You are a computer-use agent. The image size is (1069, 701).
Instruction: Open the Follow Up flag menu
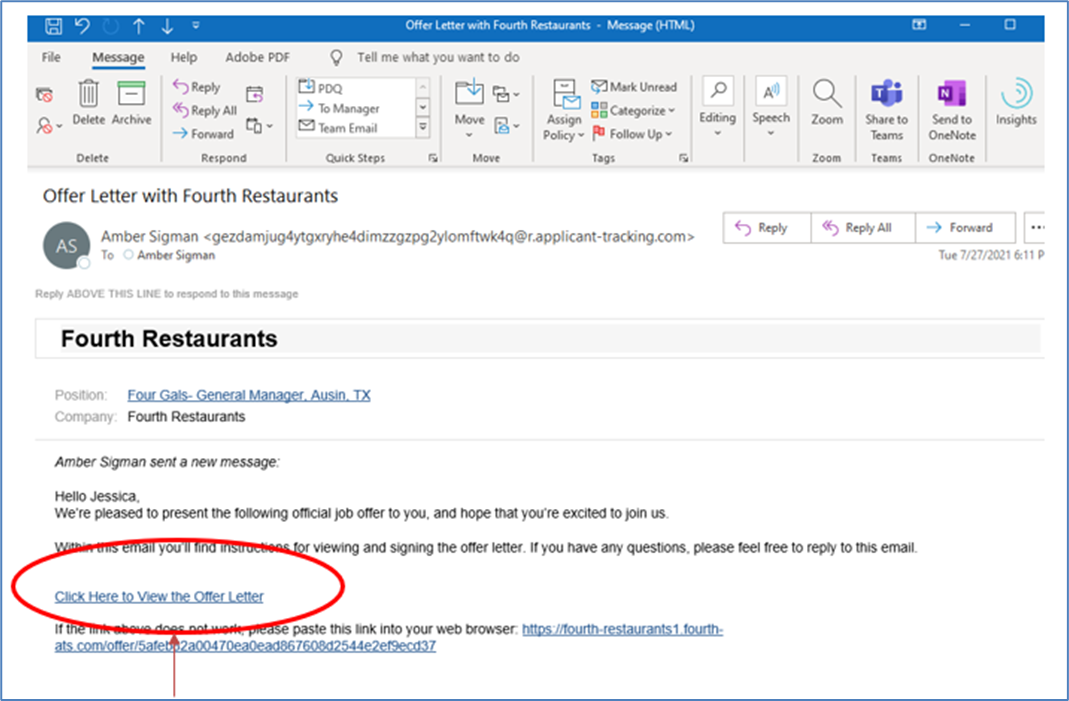632,134
